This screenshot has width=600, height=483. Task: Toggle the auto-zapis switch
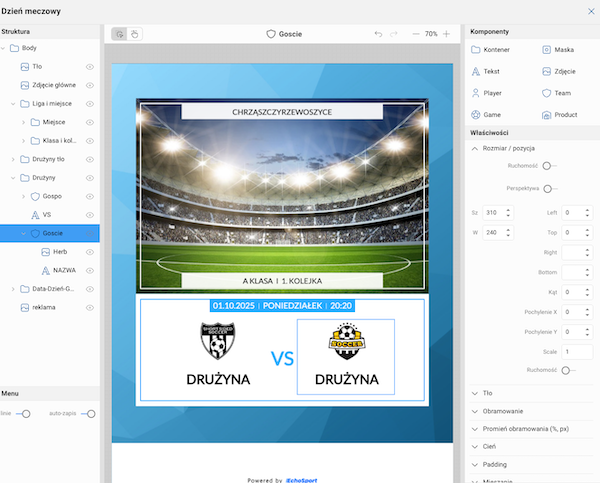tap(88, 414)
